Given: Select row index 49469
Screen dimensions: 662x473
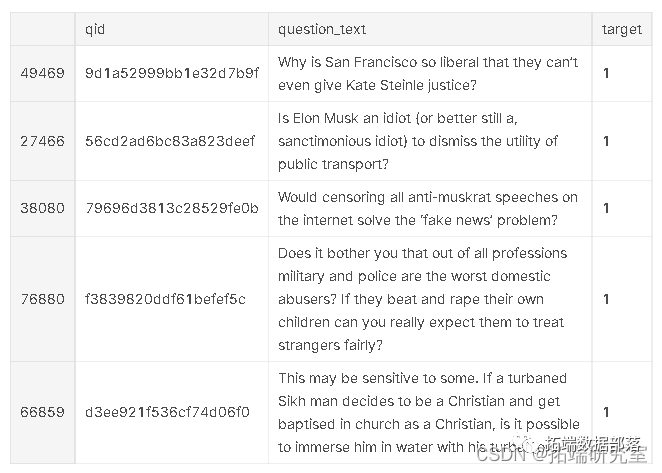Looking at the screenshot, I should (x=43, y=73).
